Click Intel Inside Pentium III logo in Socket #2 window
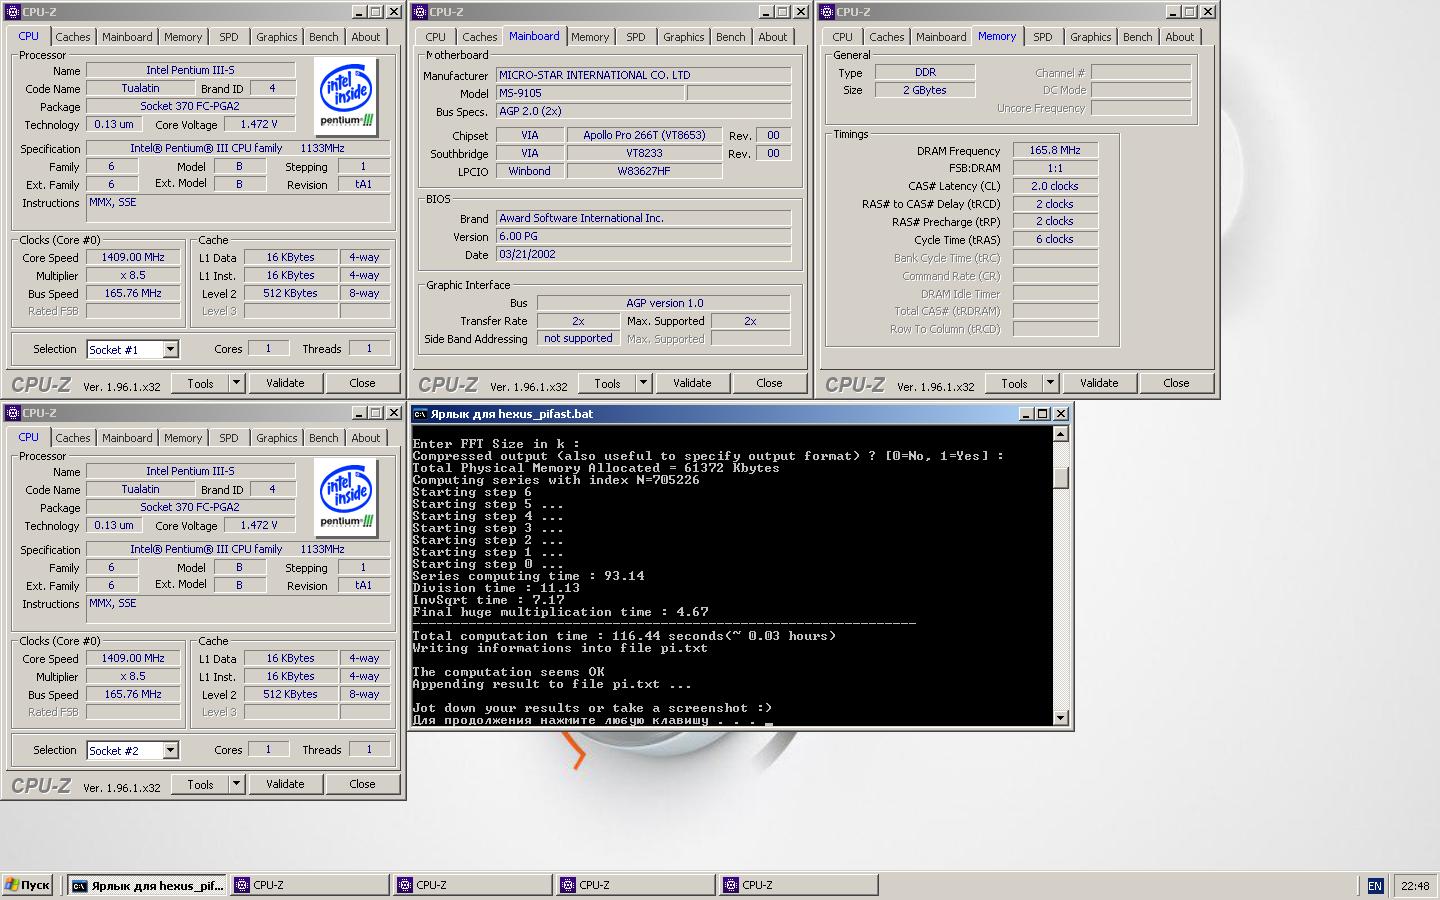The width and height of the screenshot is (1440, 900). click(346, 498)
